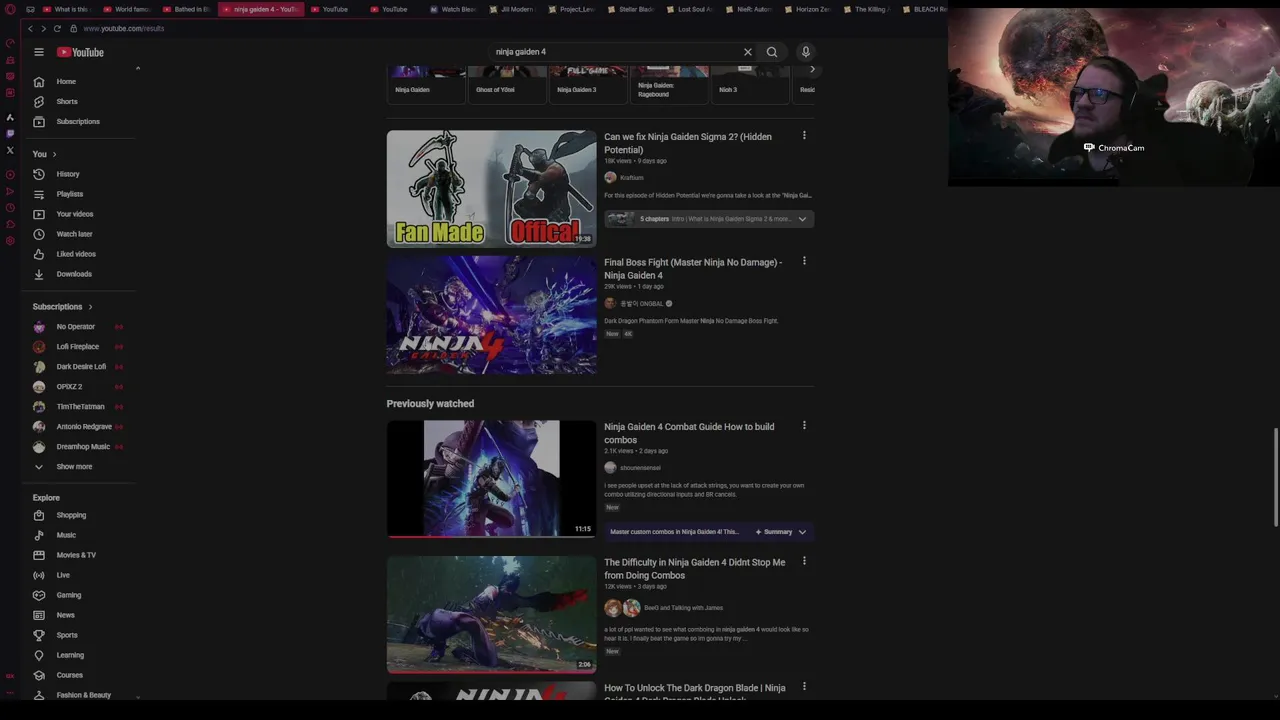This screenshot has width=1280, height=720.
Task: Open options menu for Combat Guide video
Action: (x=804, y=426)
